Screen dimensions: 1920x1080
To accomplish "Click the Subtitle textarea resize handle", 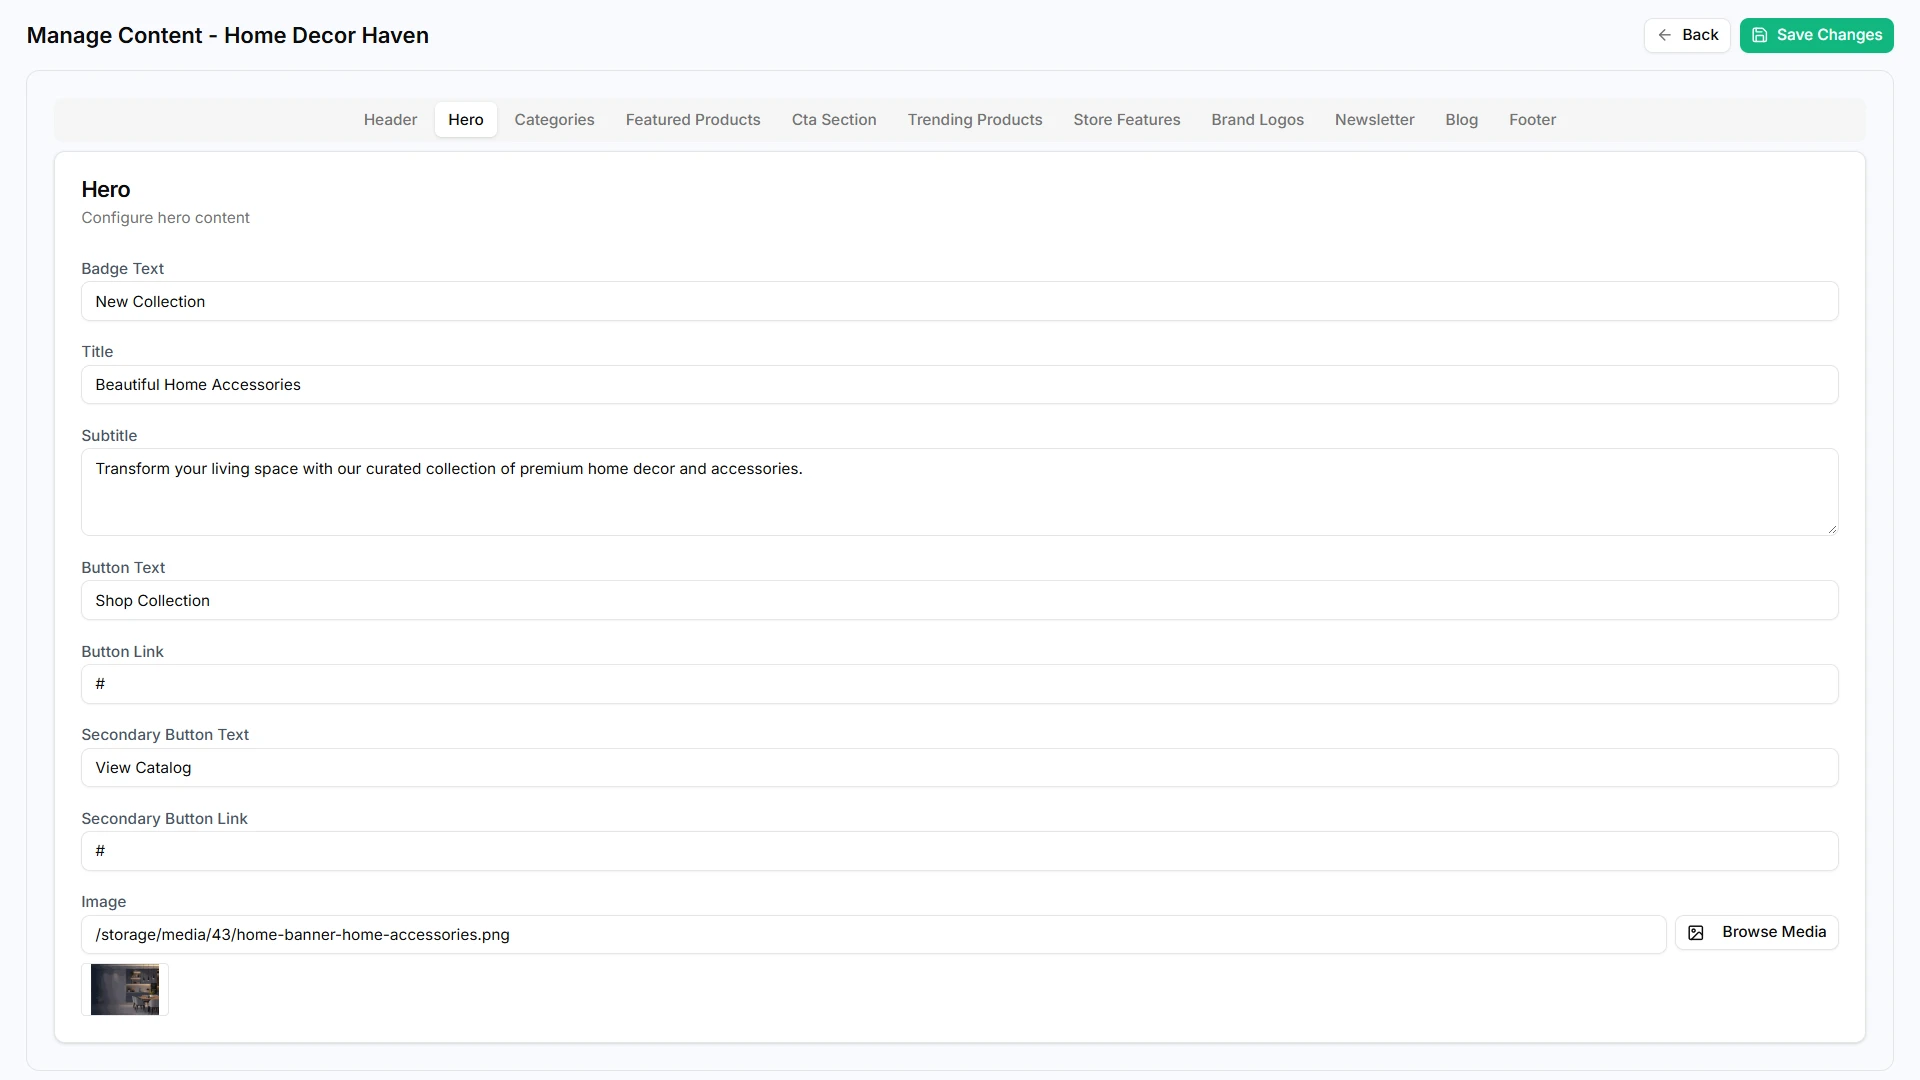I will [x=1832, y=529].
